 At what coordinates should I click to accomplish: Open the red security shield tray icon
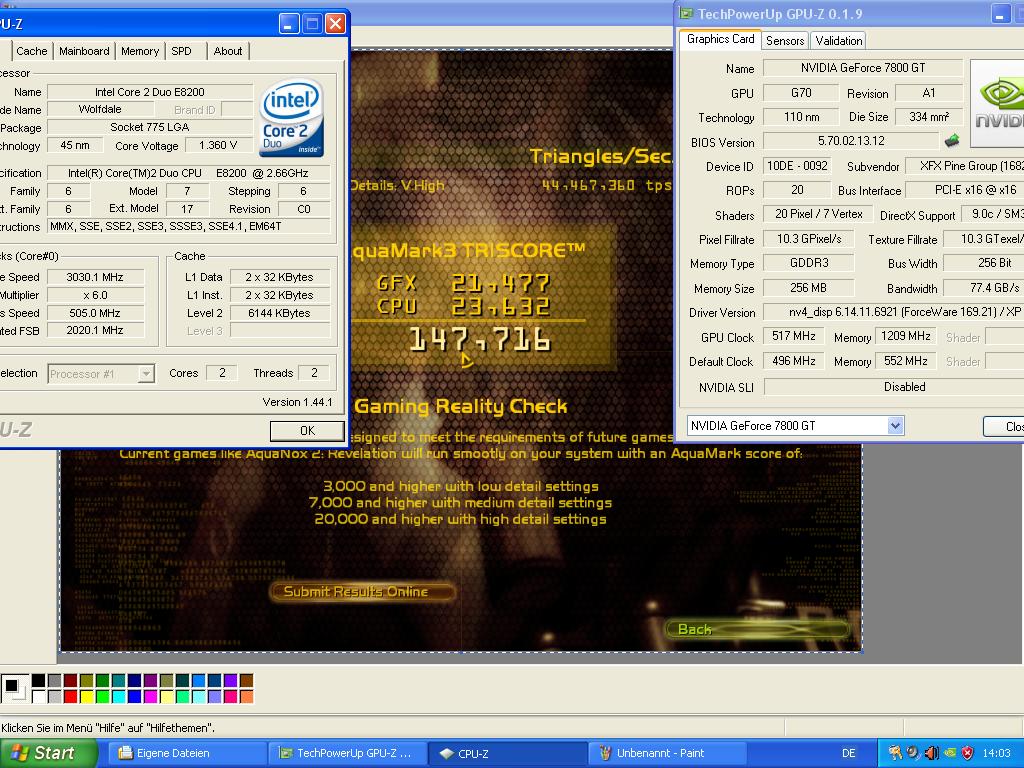point(968,753)
